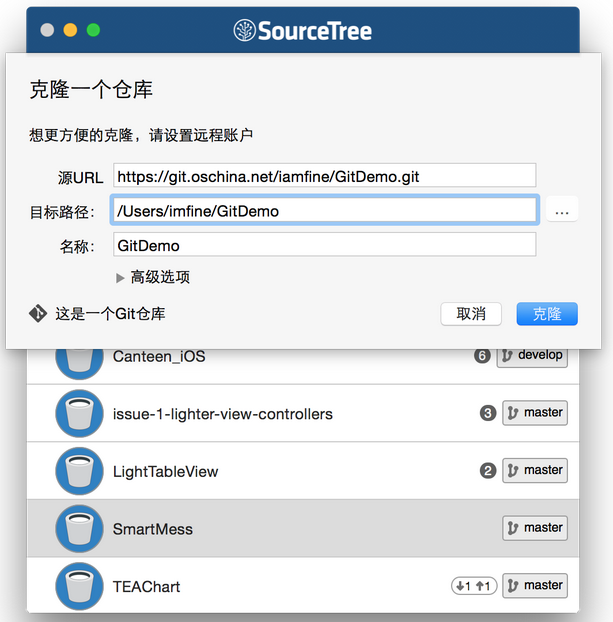The width and height of the screenshot is (613, 622).
Task: Click the 源URL input field
Action: pyautogui.click(x=324, y=176)
